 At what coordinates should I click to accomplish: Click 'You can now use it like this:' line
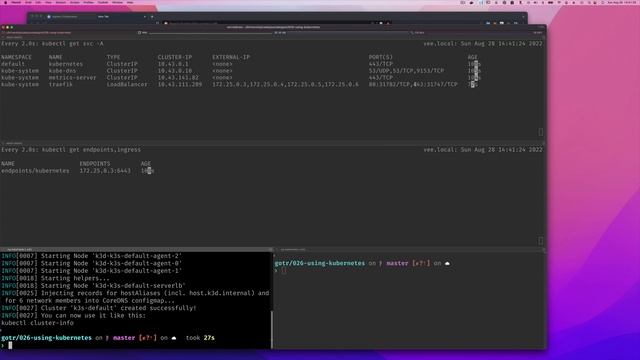[73, 316]
